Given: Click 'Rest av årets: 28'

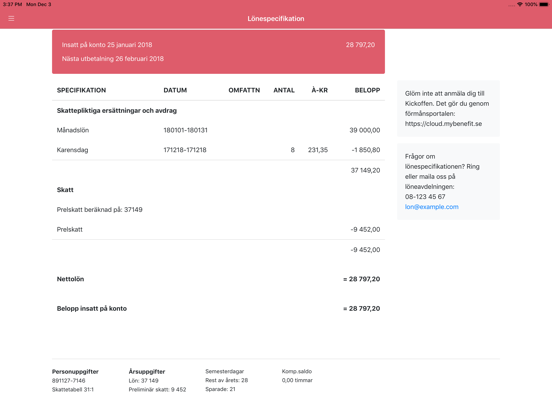Looking at the screenshot, I should click(x=227, y=380).
